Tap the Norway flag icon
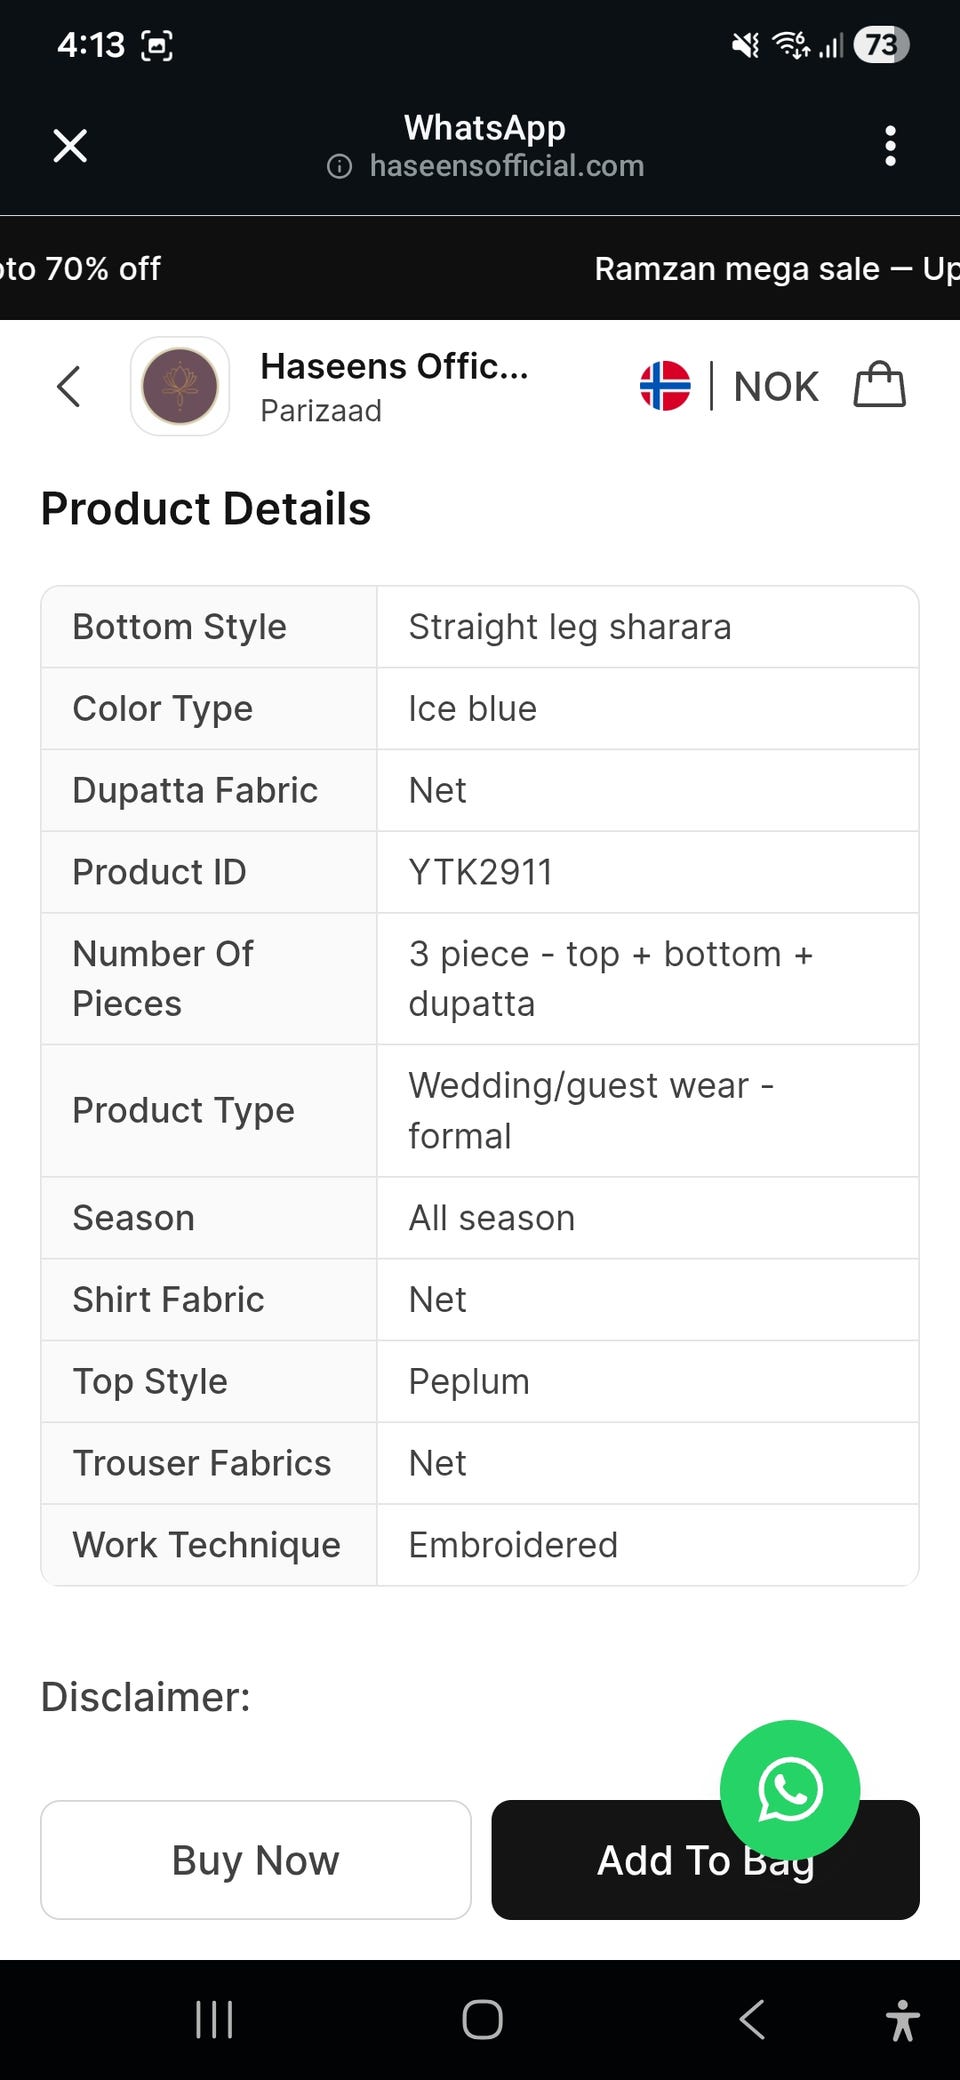The width and height of the screenshot is (960, 2080). (x=665, y=386)
